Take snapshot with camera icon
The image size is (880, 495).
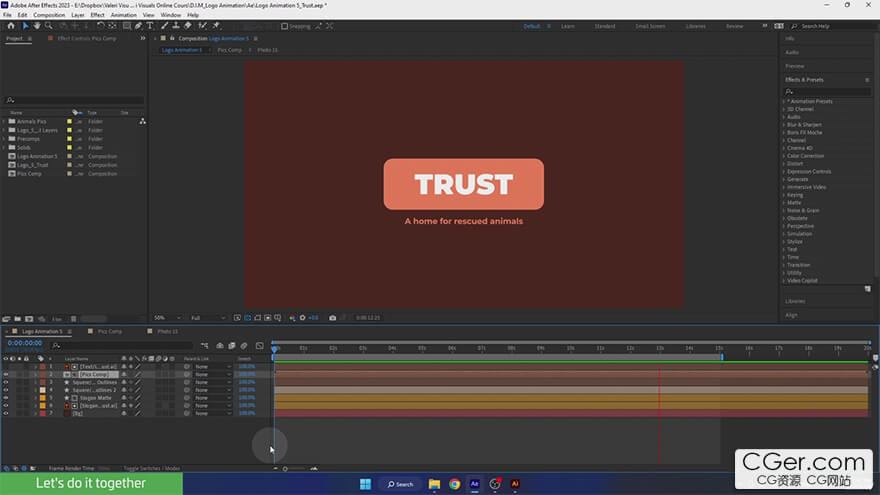click(x=332, y=318)
